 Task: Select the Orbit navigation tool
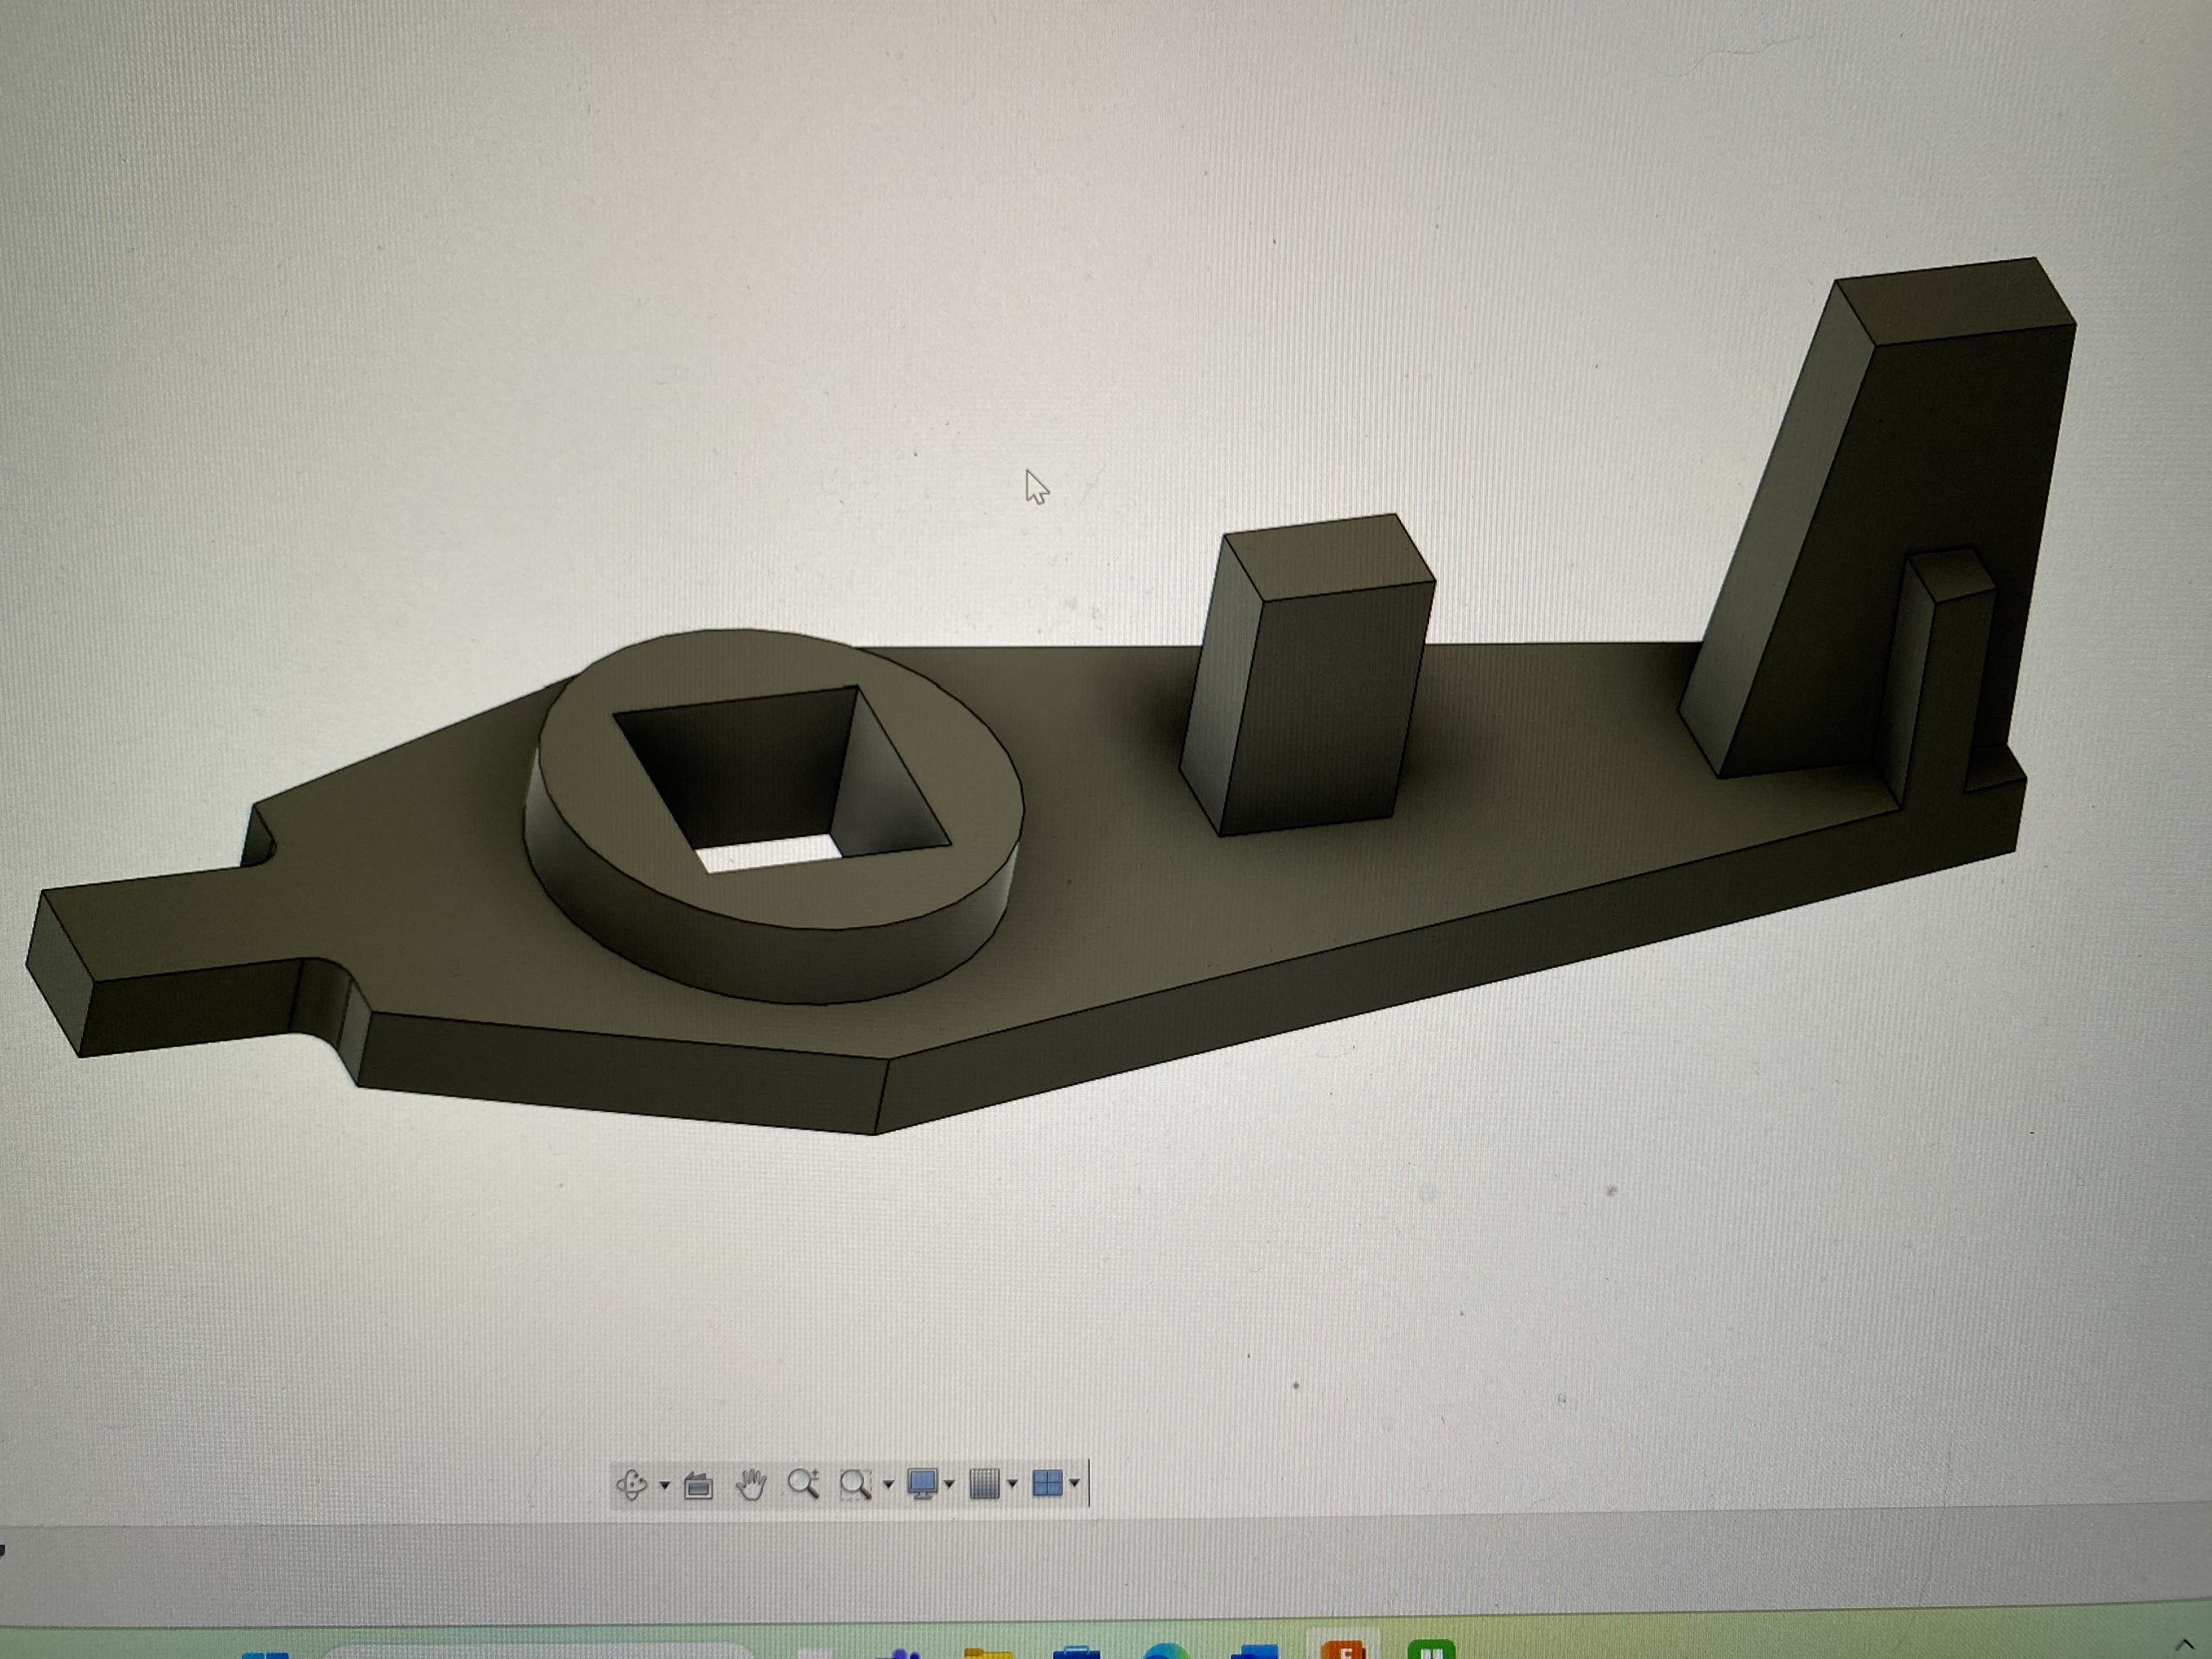pos(631,1484)
